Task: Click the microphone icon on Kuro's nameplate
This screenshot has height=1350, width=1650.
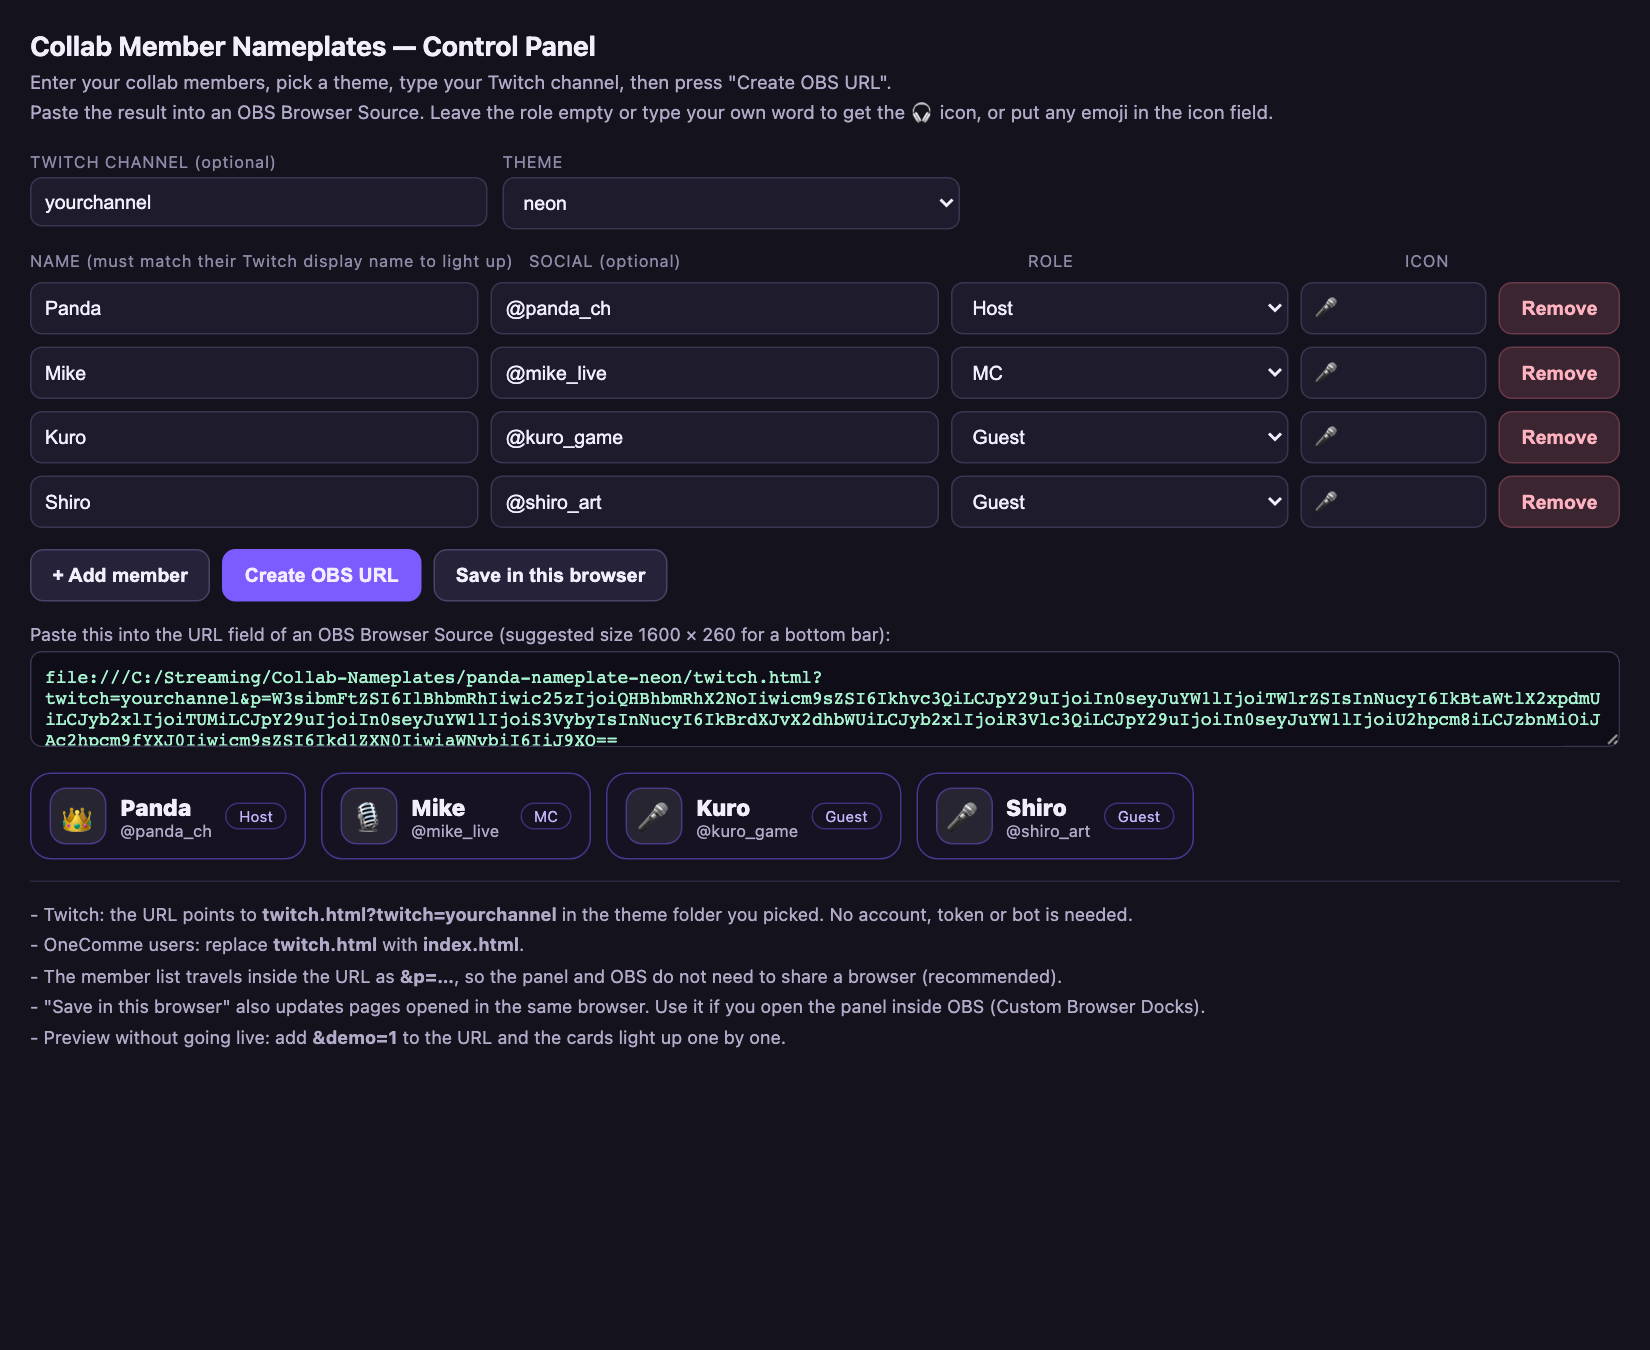Action: (x=654, y=817)
